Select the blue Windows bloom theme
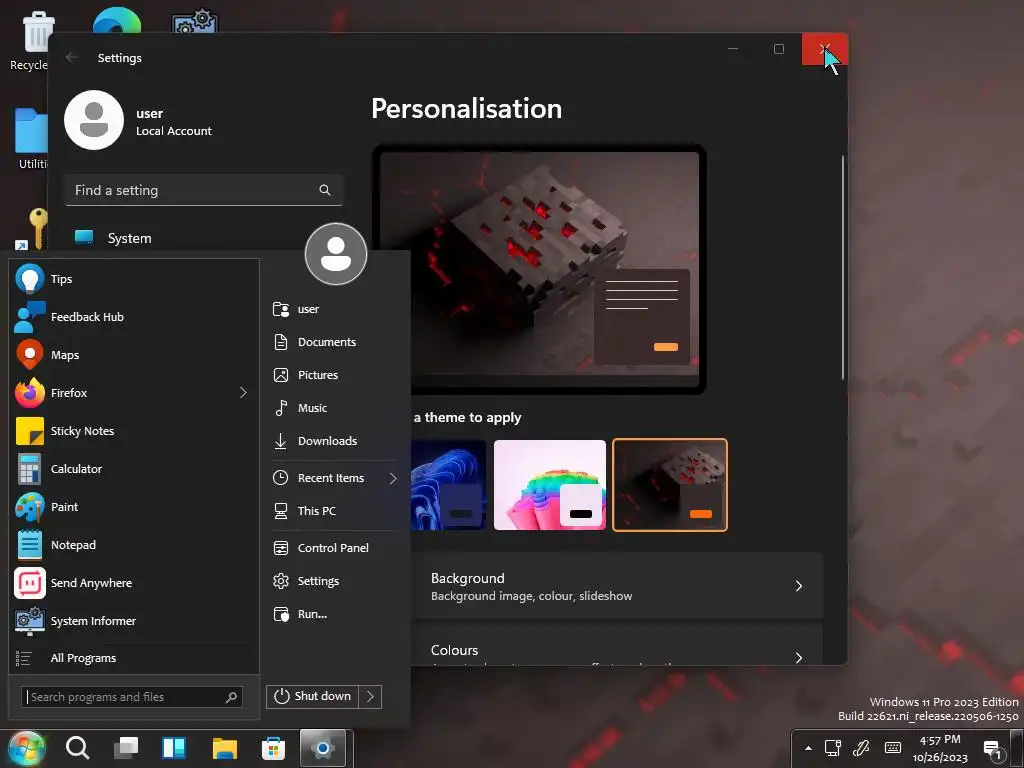The image size is (1024, 768). (x=449, y=485)
